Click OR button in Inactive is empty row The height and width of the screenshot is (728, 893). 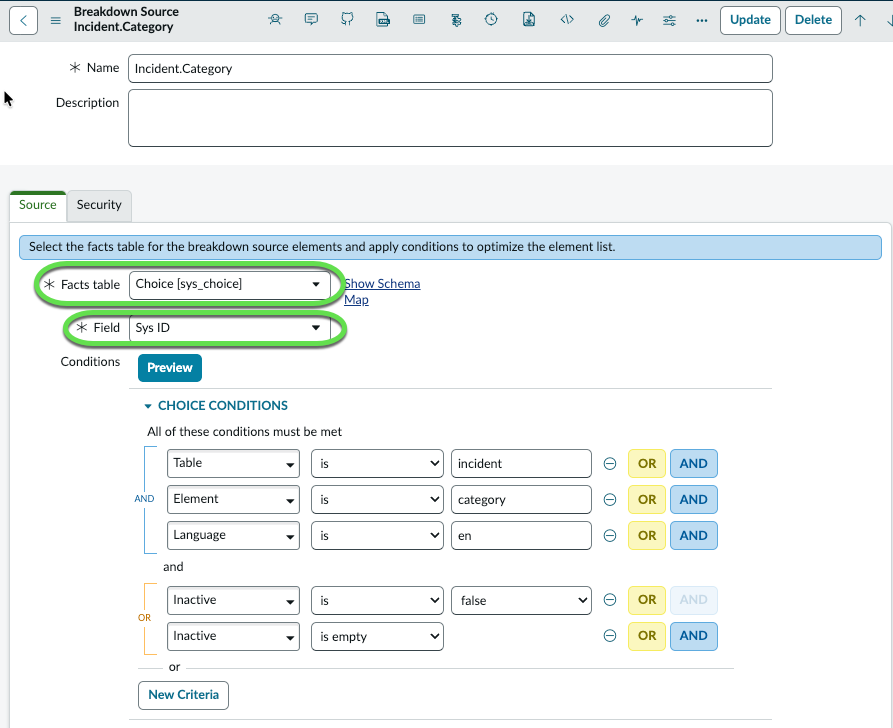646,636
